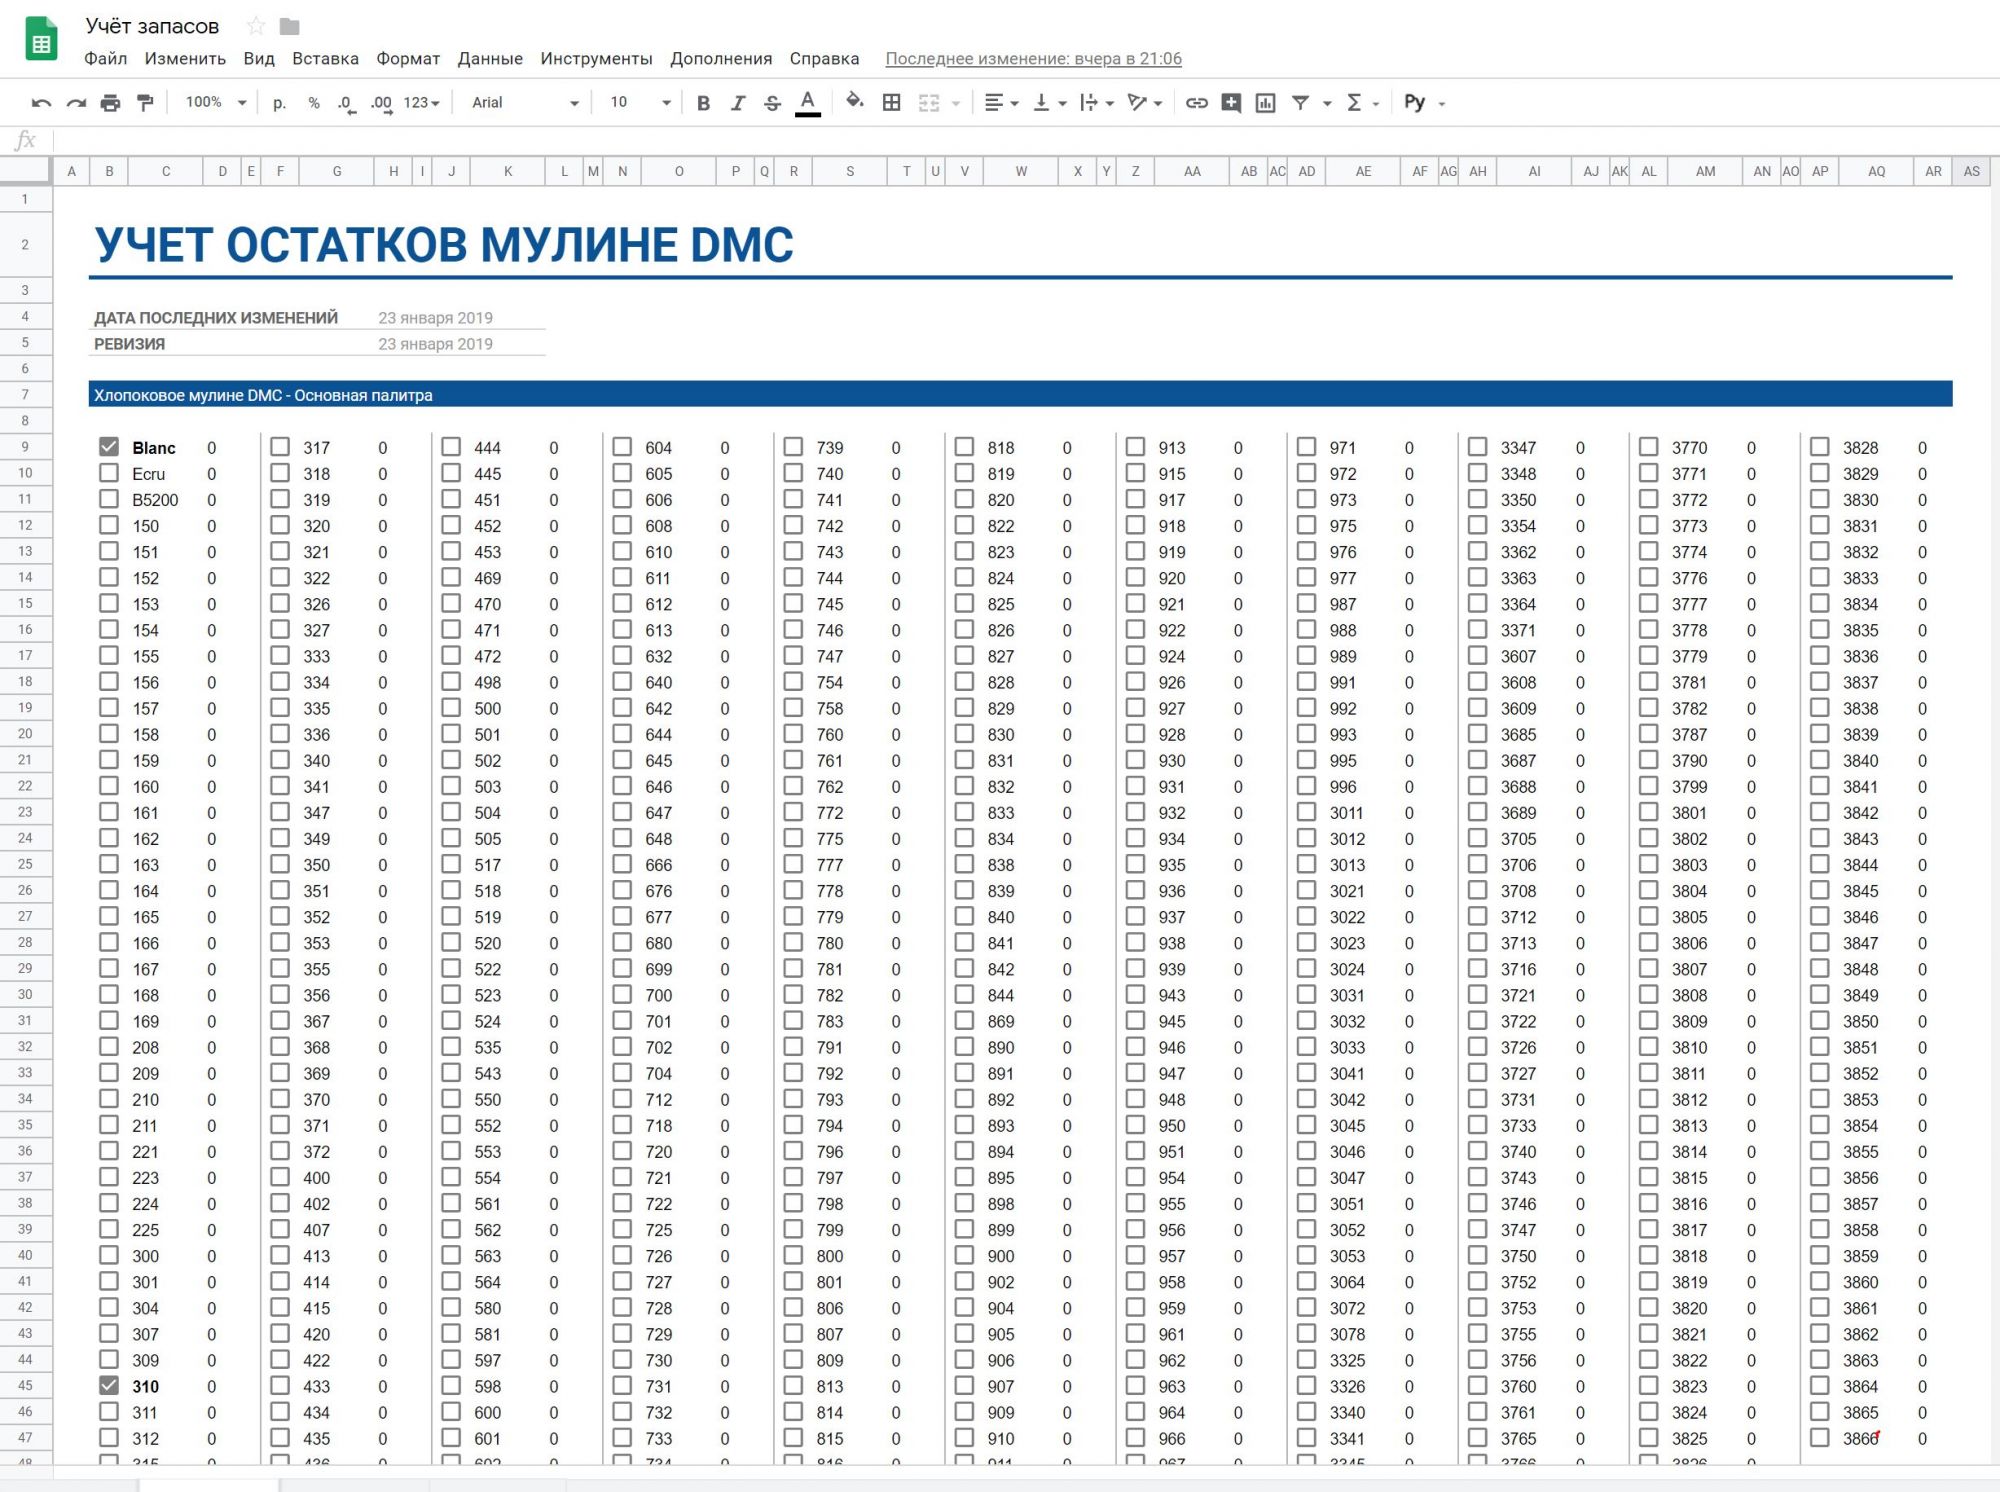The image size is (2000, 1492).
Task: Select the paint format roller tool
Action: [145, 103]
